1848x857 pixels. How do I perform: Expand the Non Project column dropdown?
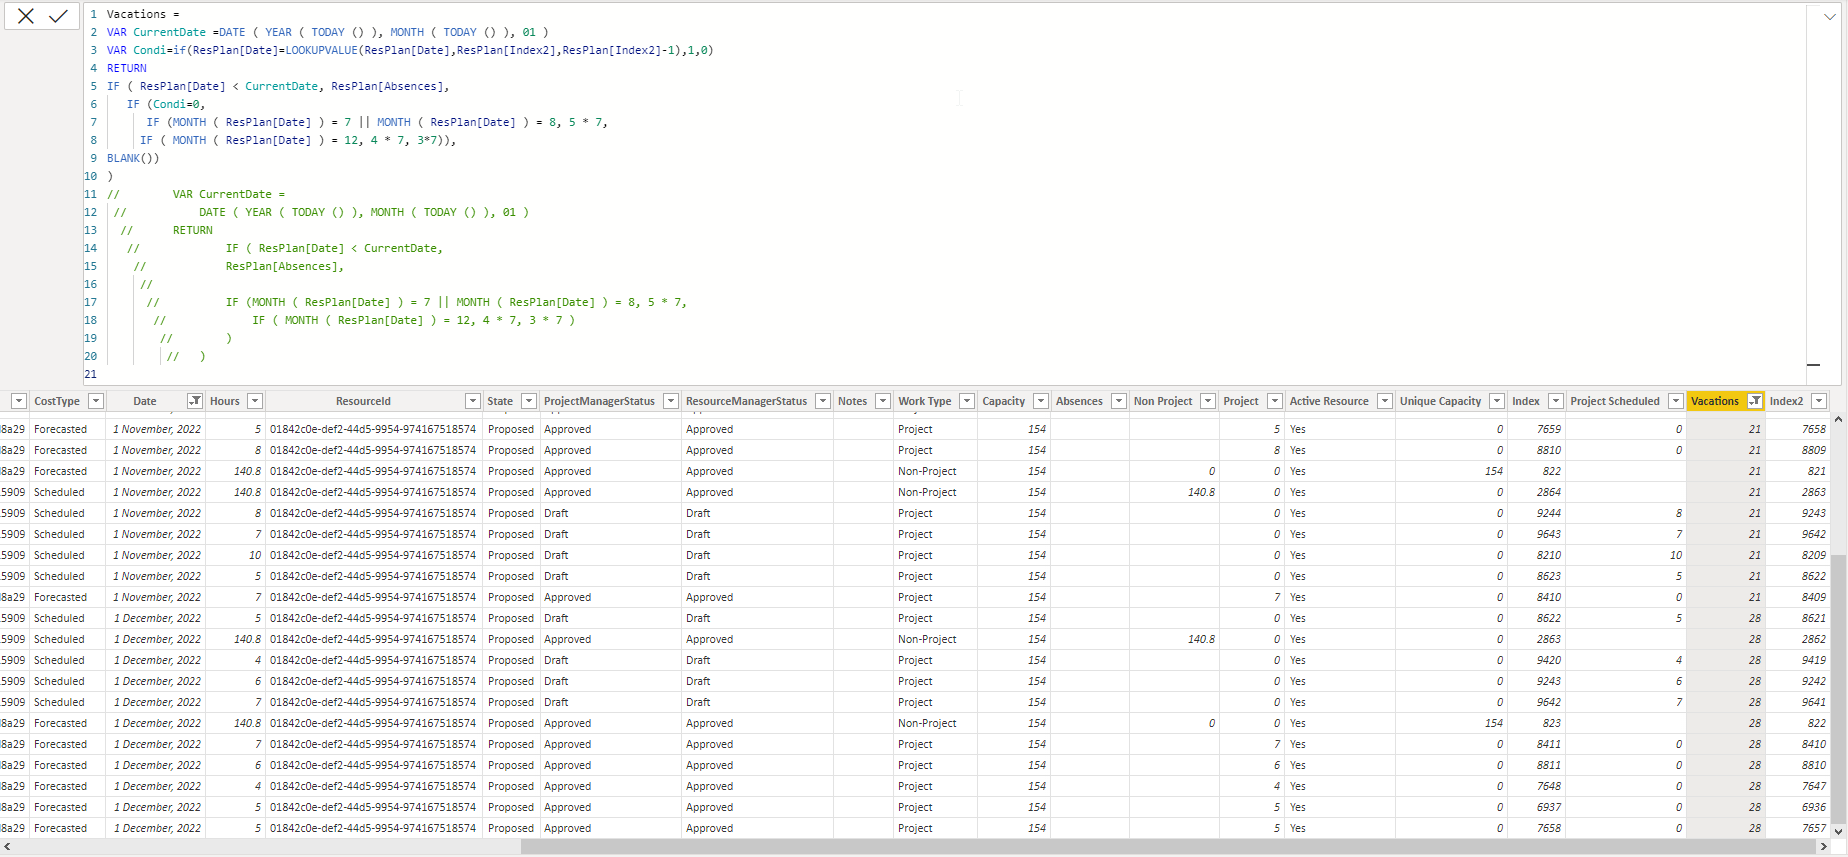point(1208,401)
